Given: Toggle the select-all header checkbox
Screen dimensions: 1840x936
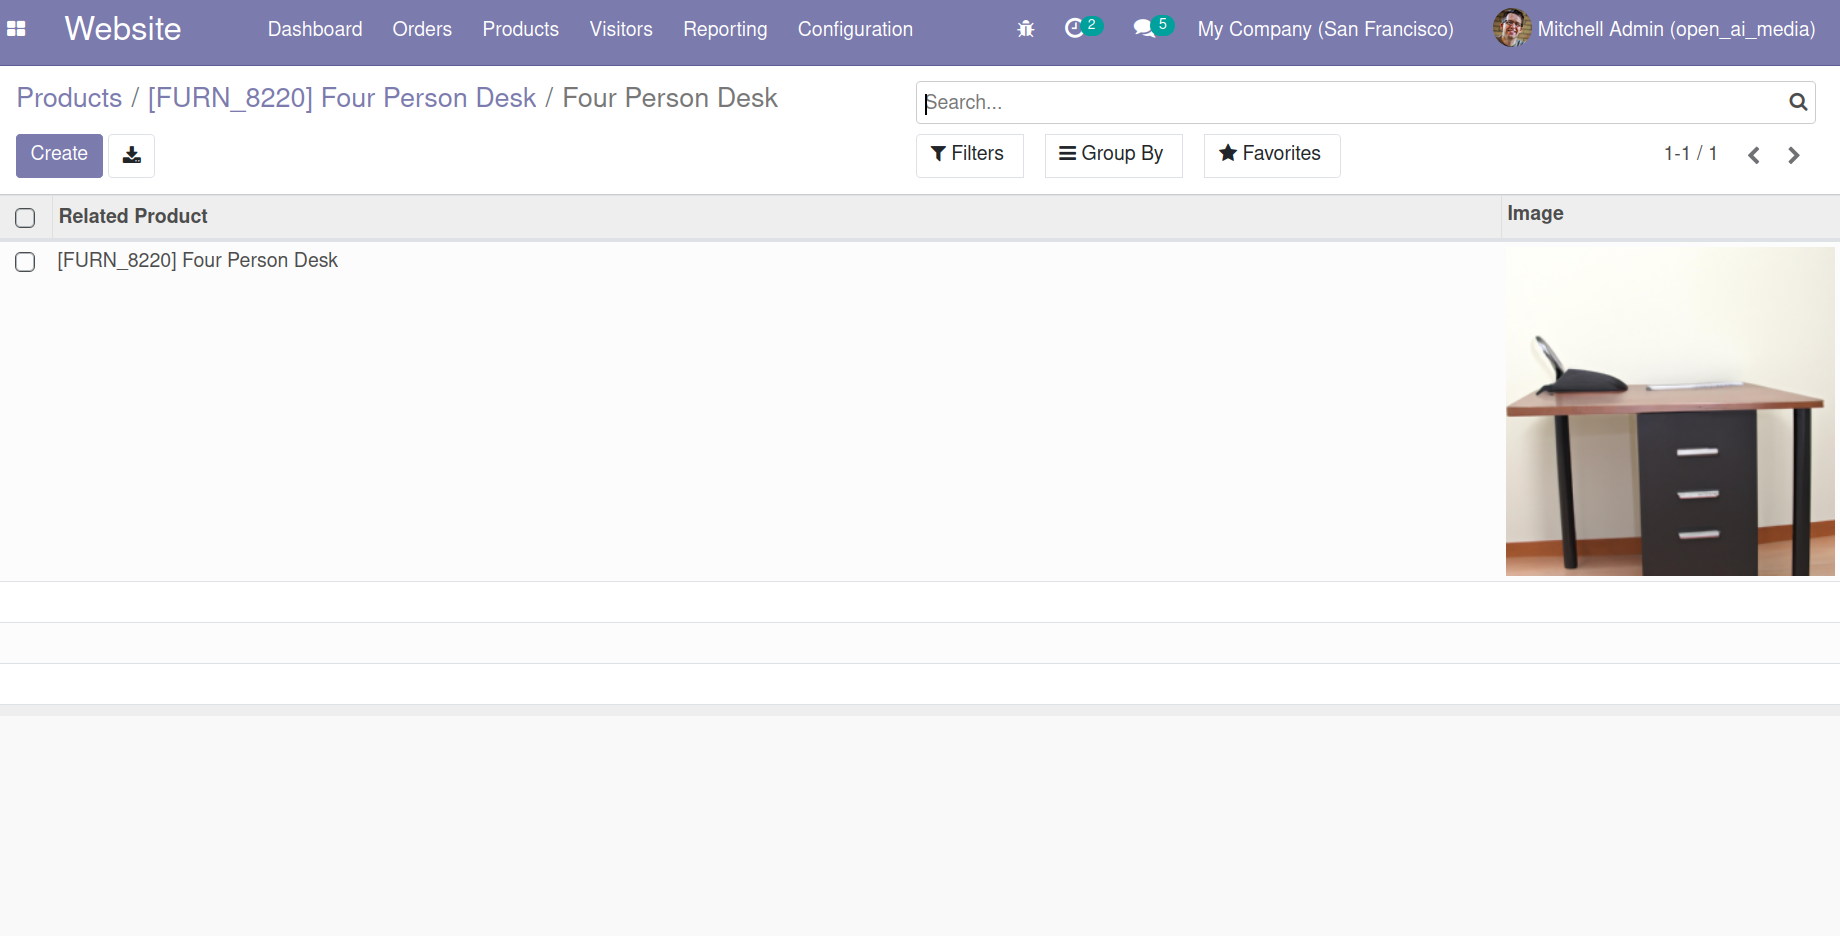Looking at the screenshot, I should click(x=25, y=218).
